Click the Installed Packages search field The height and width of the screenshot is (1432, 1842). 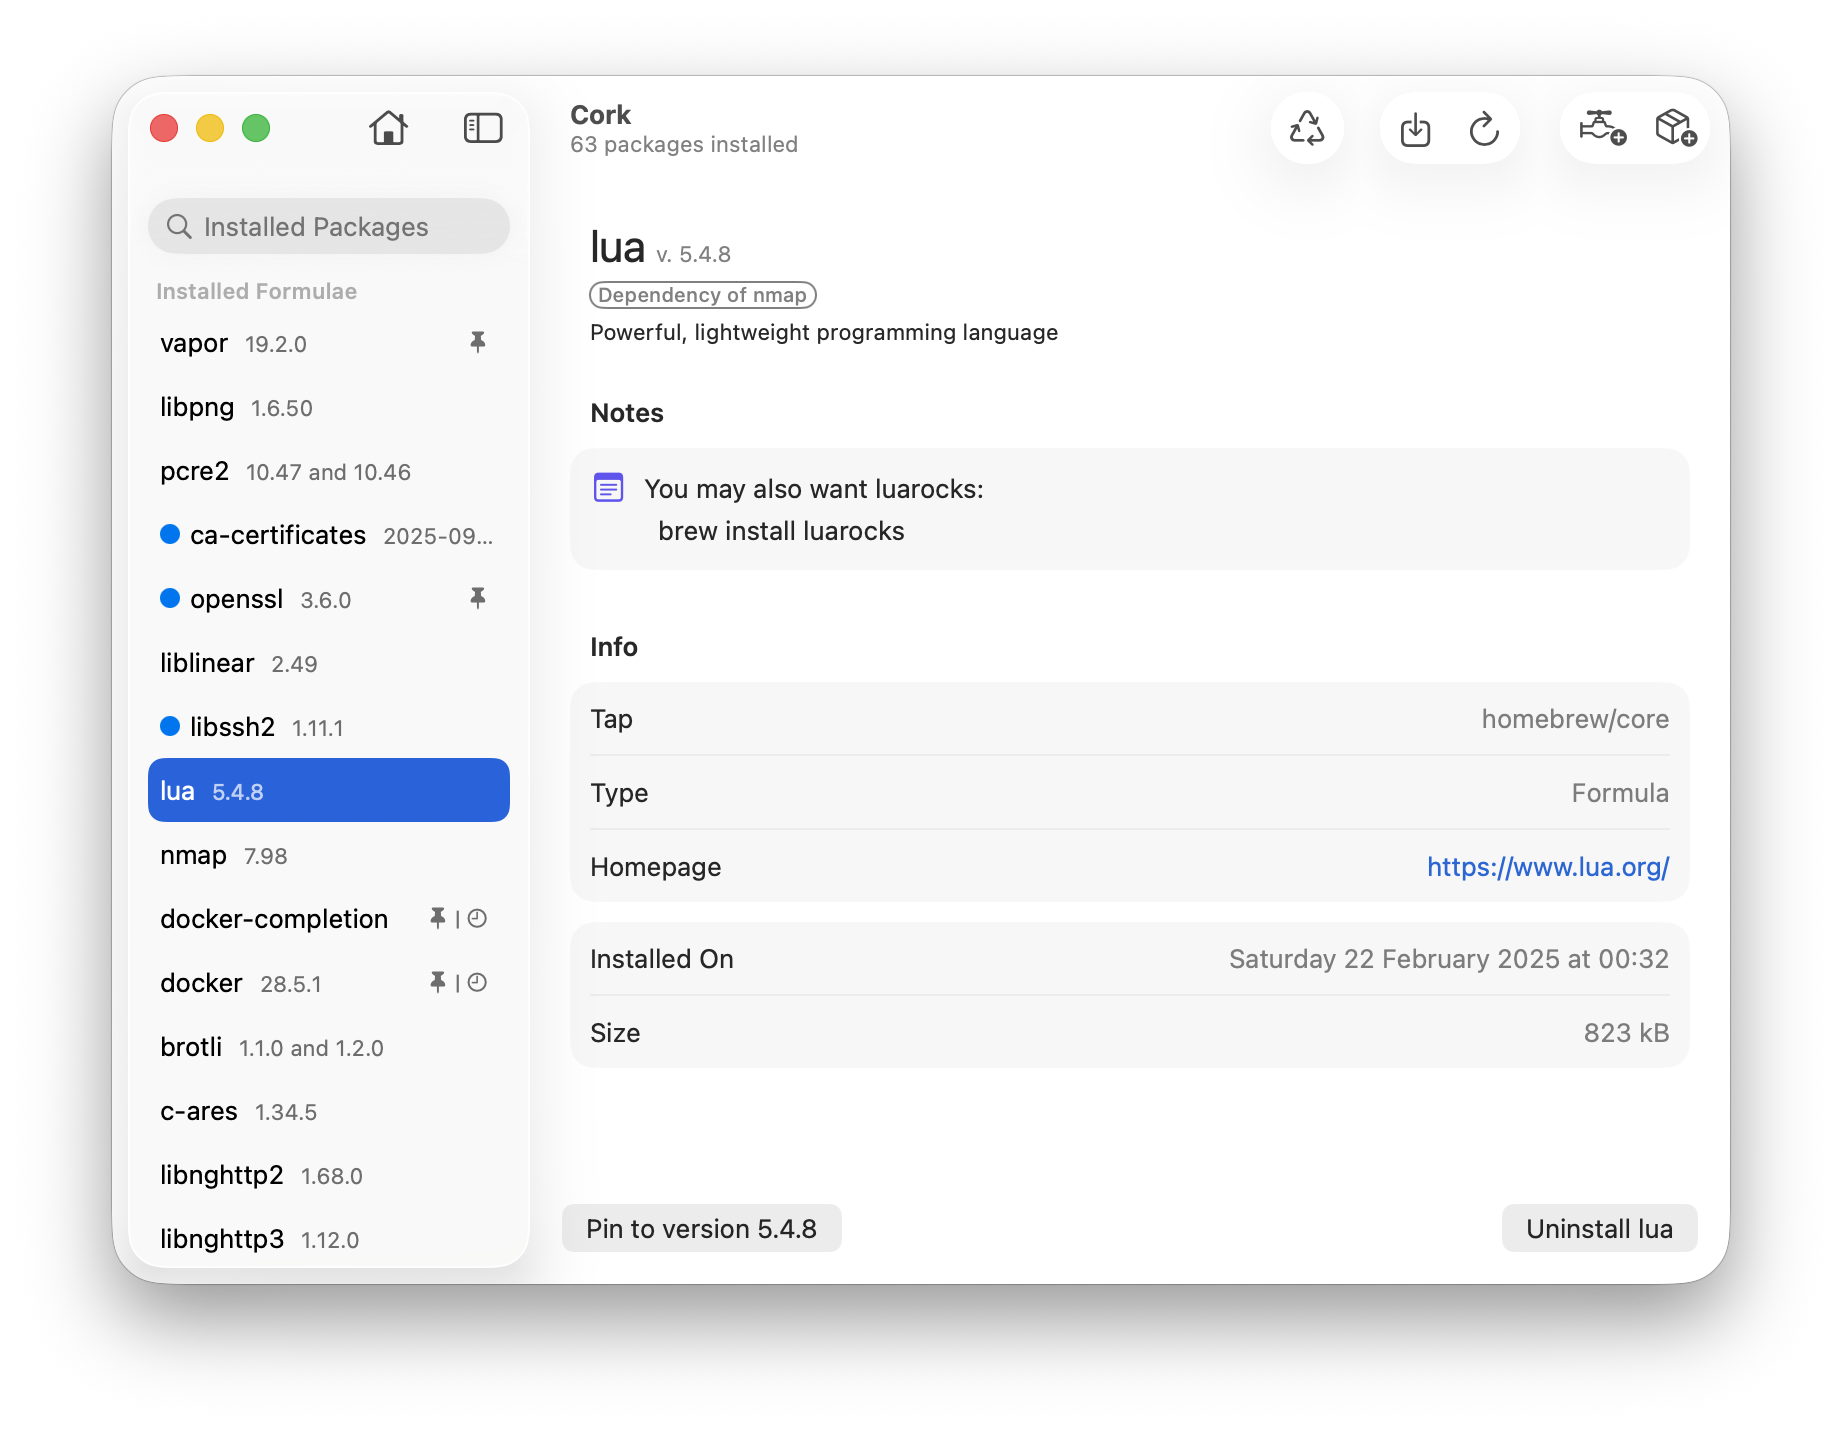329,227
